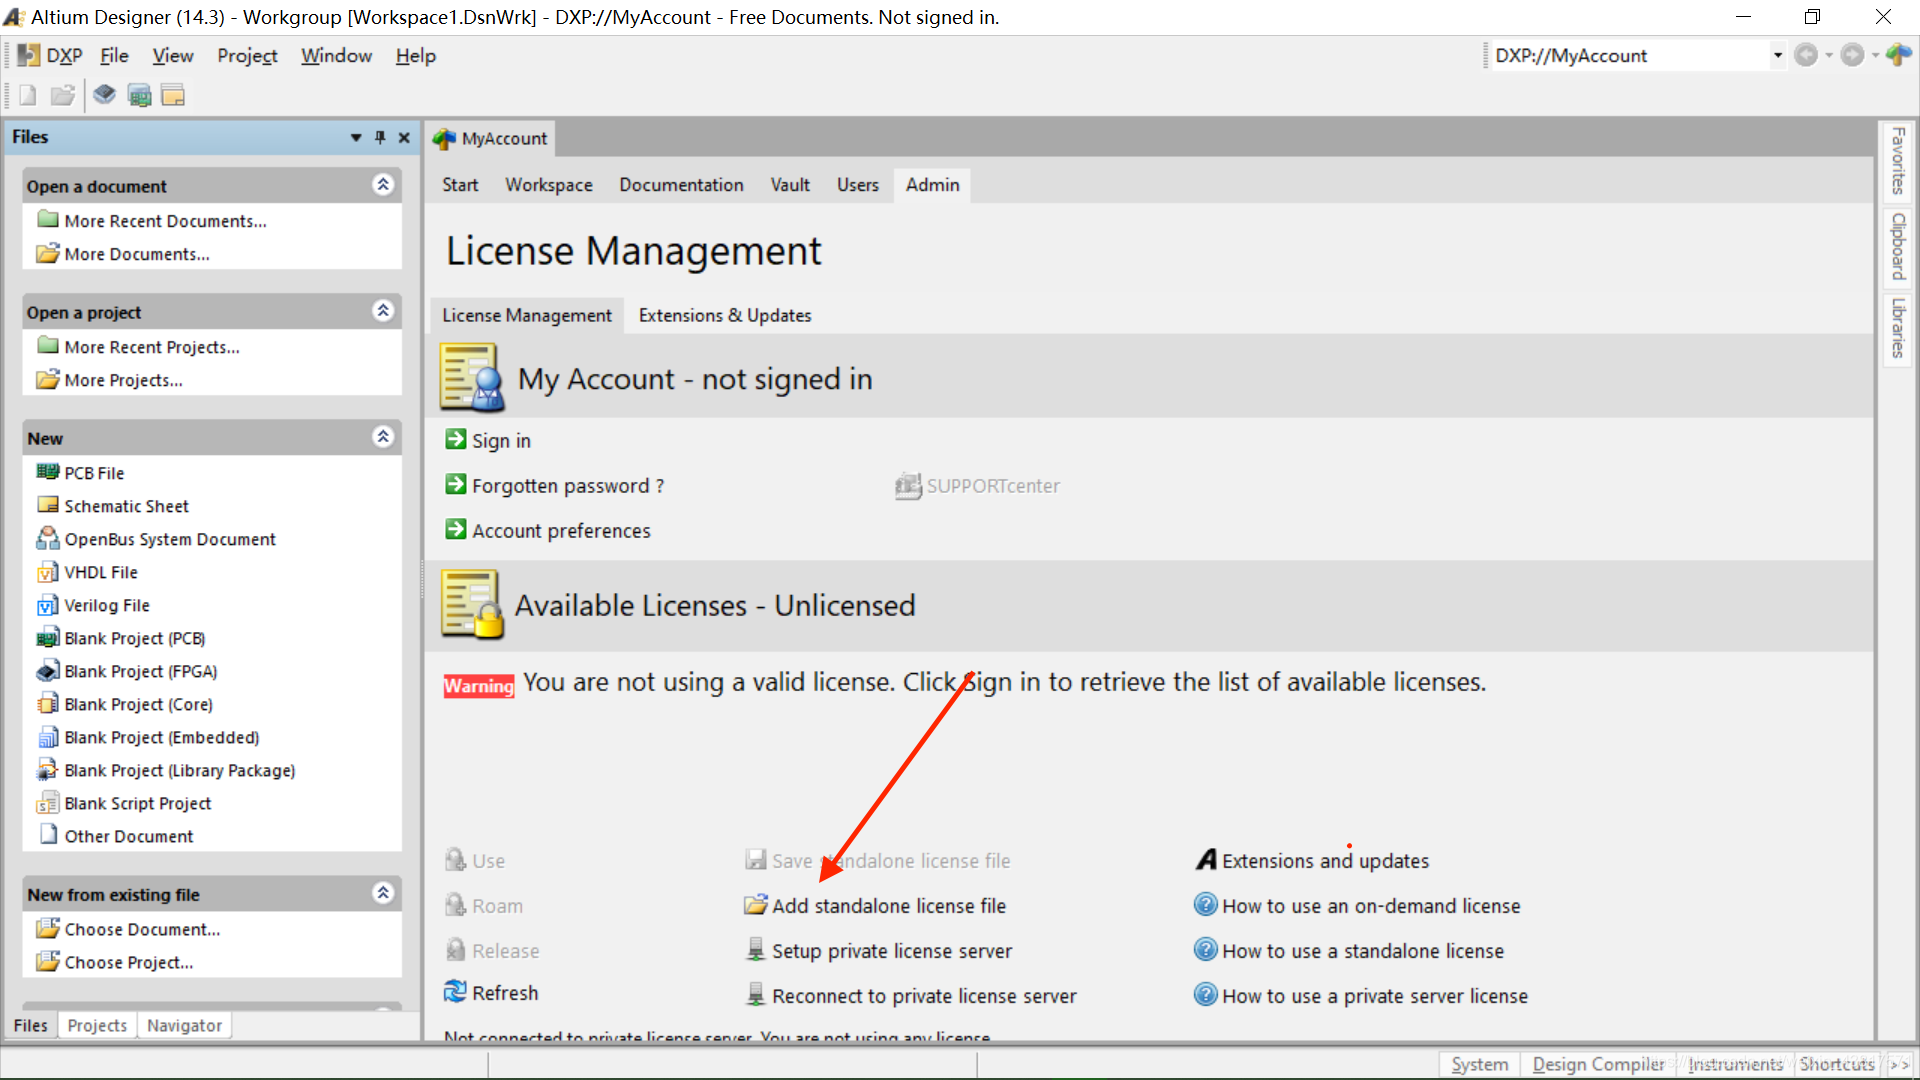Collapse New from existing file section
The width and height of the screenshot is (1920, 1080).
(383, 892)
